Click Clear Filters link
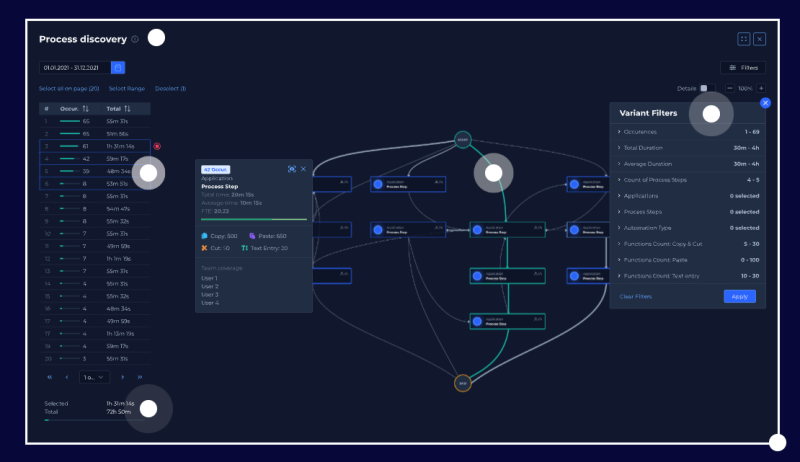This screenshot has width=800, height=462. (x=636, y=296)
